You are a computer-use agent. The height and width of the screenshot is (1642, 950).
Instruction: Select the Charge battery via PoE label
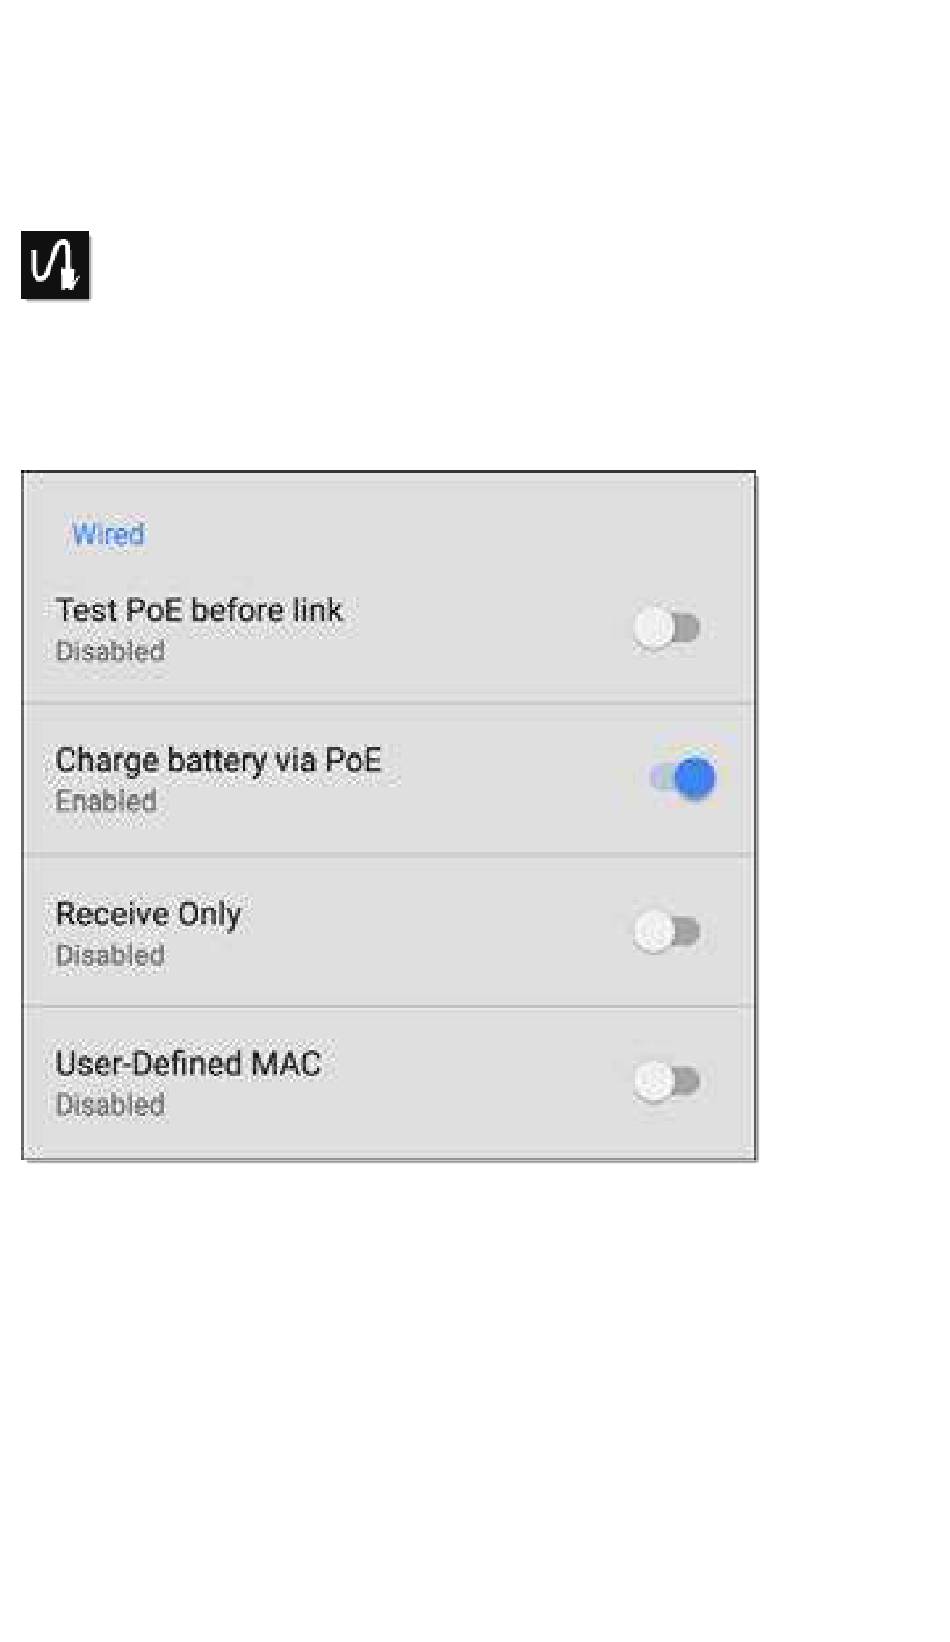coord(218,760)
